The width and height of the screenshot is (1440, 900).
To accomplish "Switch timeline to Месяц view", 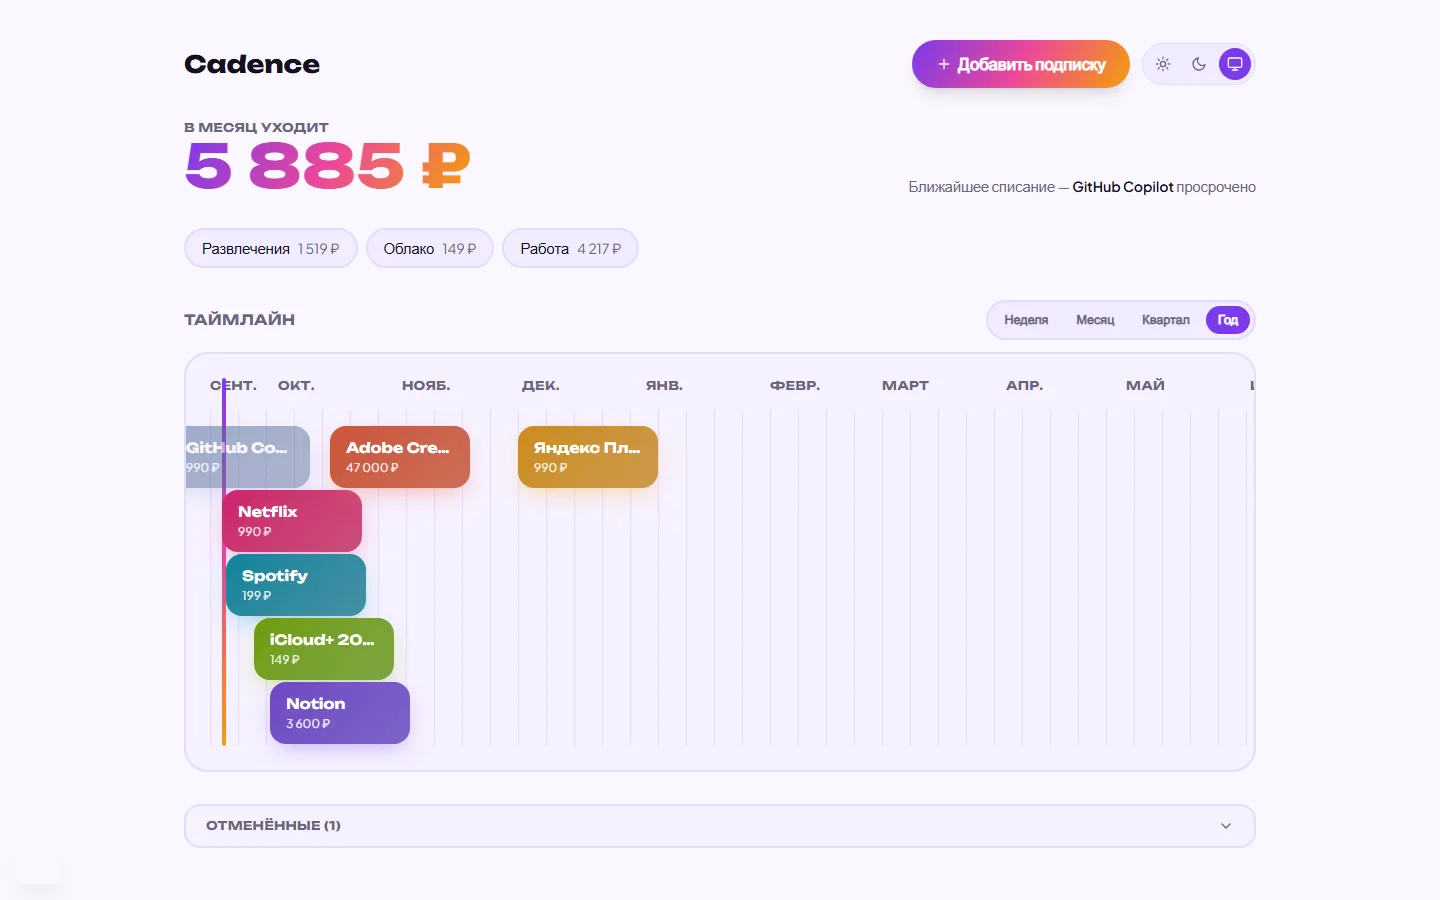I will point(1095,320).
